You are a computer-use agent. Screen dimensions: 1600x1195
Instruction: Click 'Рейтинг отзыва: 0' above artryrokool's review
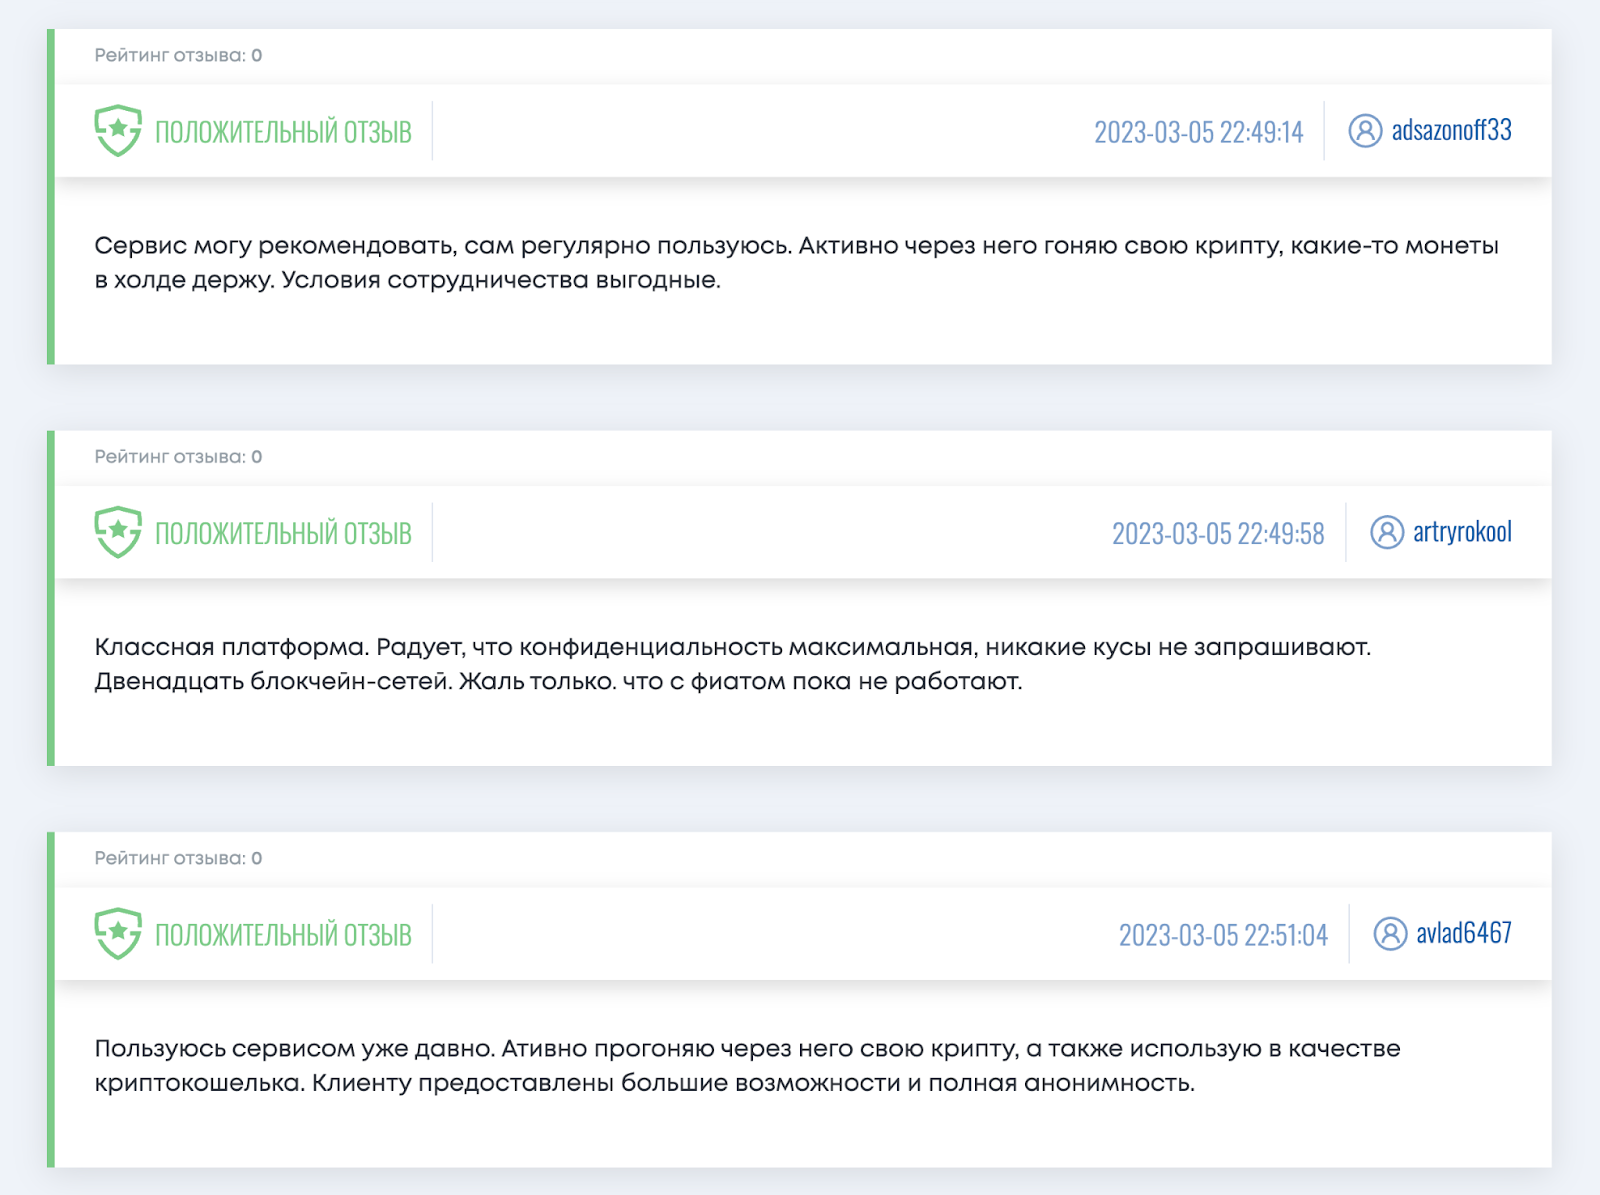click(x=178, y=457)
